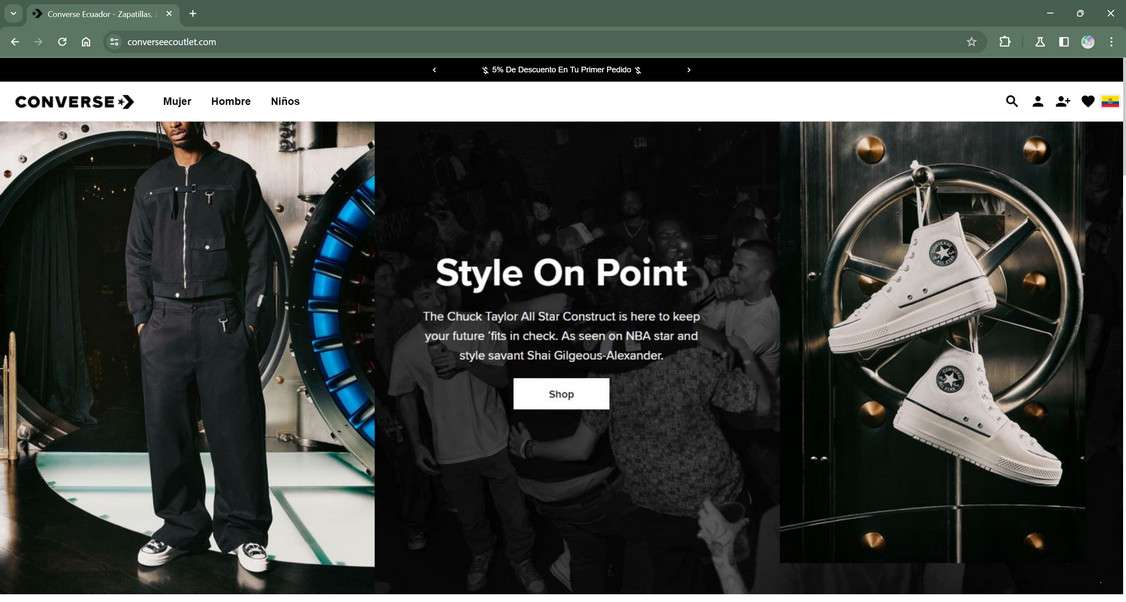The width and height of the screenshot is (1126, 602).
Task: Click the page vertical scrollbar
Action: click(x=1123, y=327)
